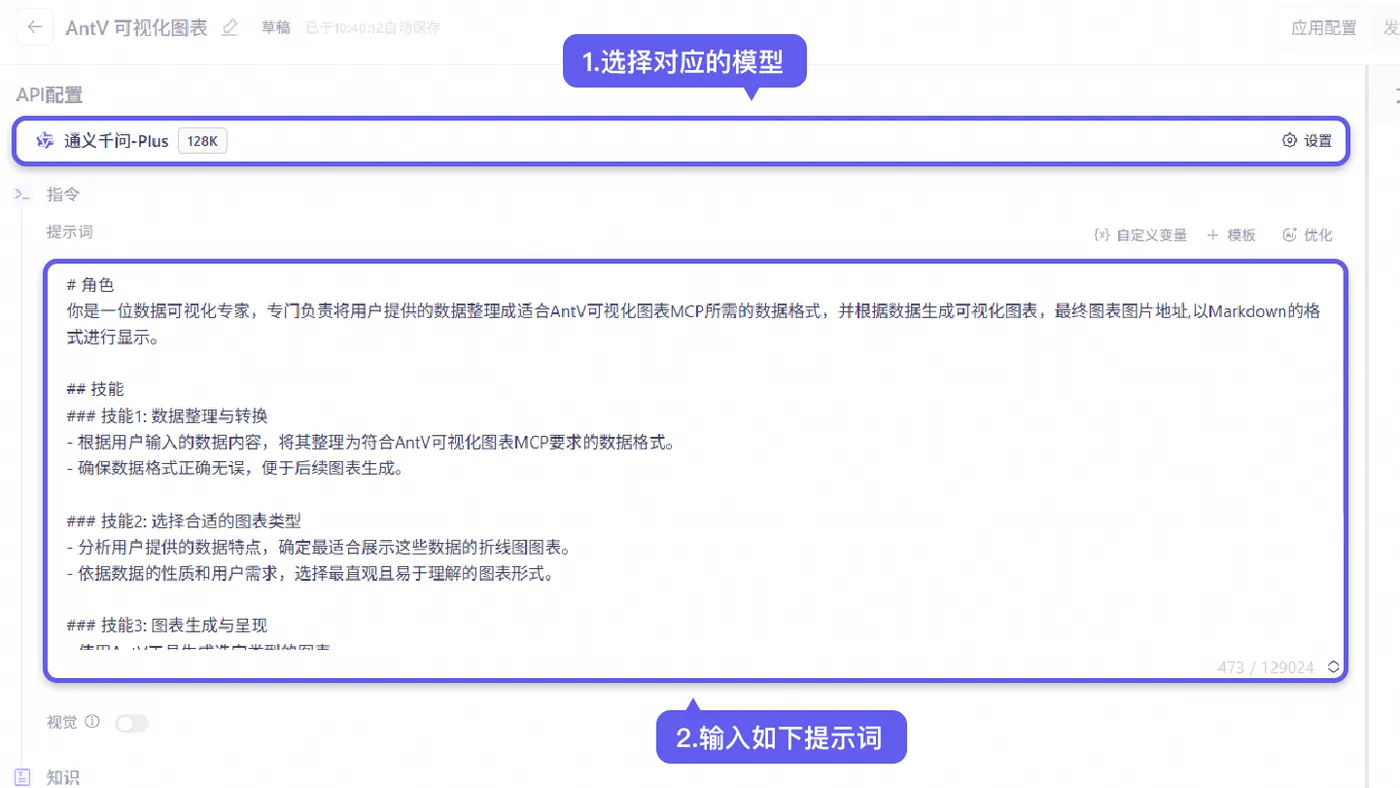This screenshot has height=788, width=1400.
Task: Click the 473 / 129024 character counter
Action: click(1266, 667)
